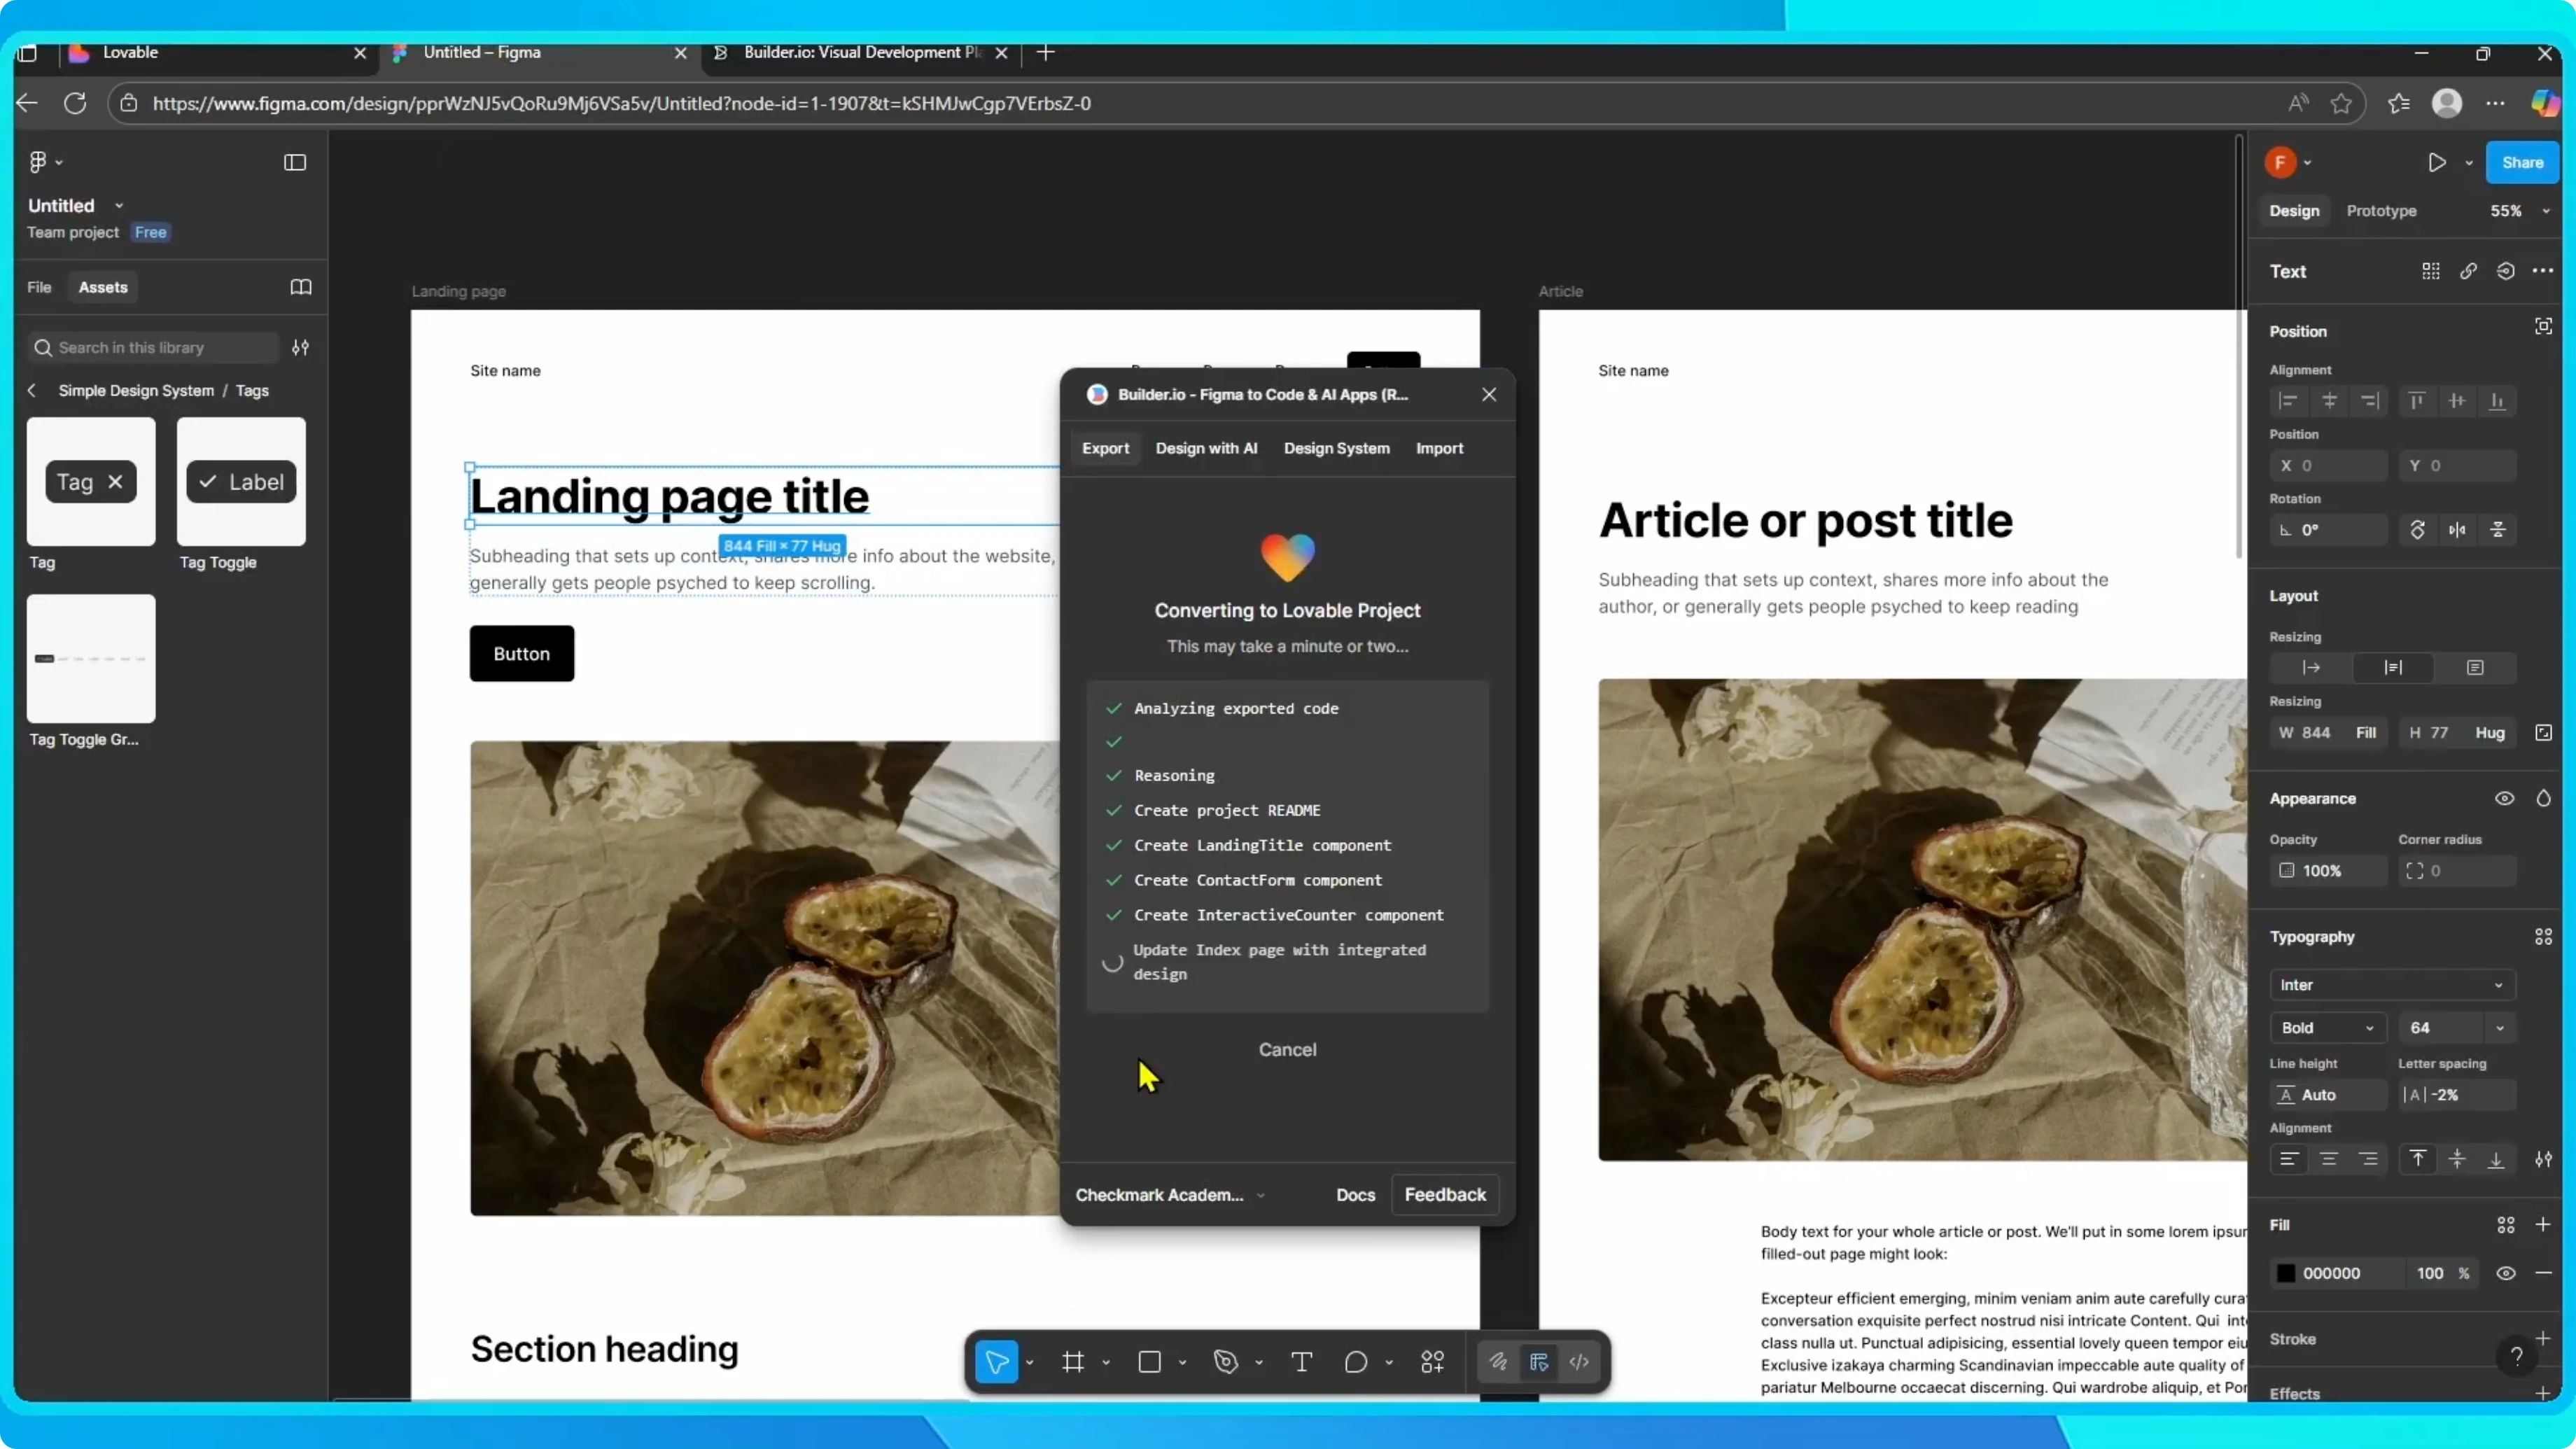
Task: Set vertical text align top
Action: point(2417,1159)
